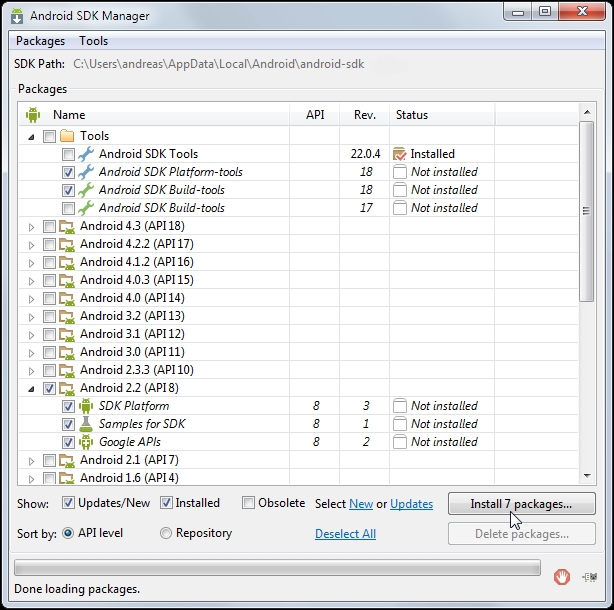
Task: Click Android 2.3.3 (API 10) folder icon
Action: pos(67,371)
